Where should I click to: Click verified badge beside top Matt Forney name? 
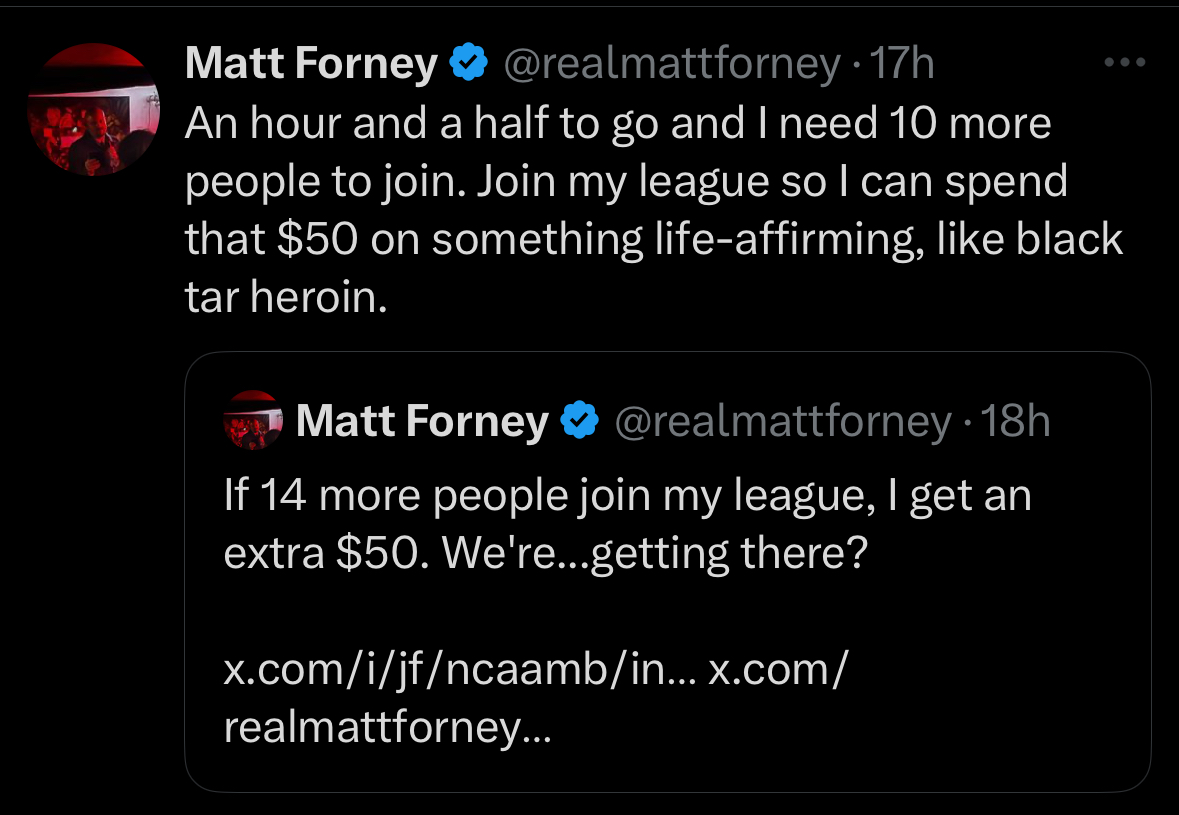[x=468, y=65]
